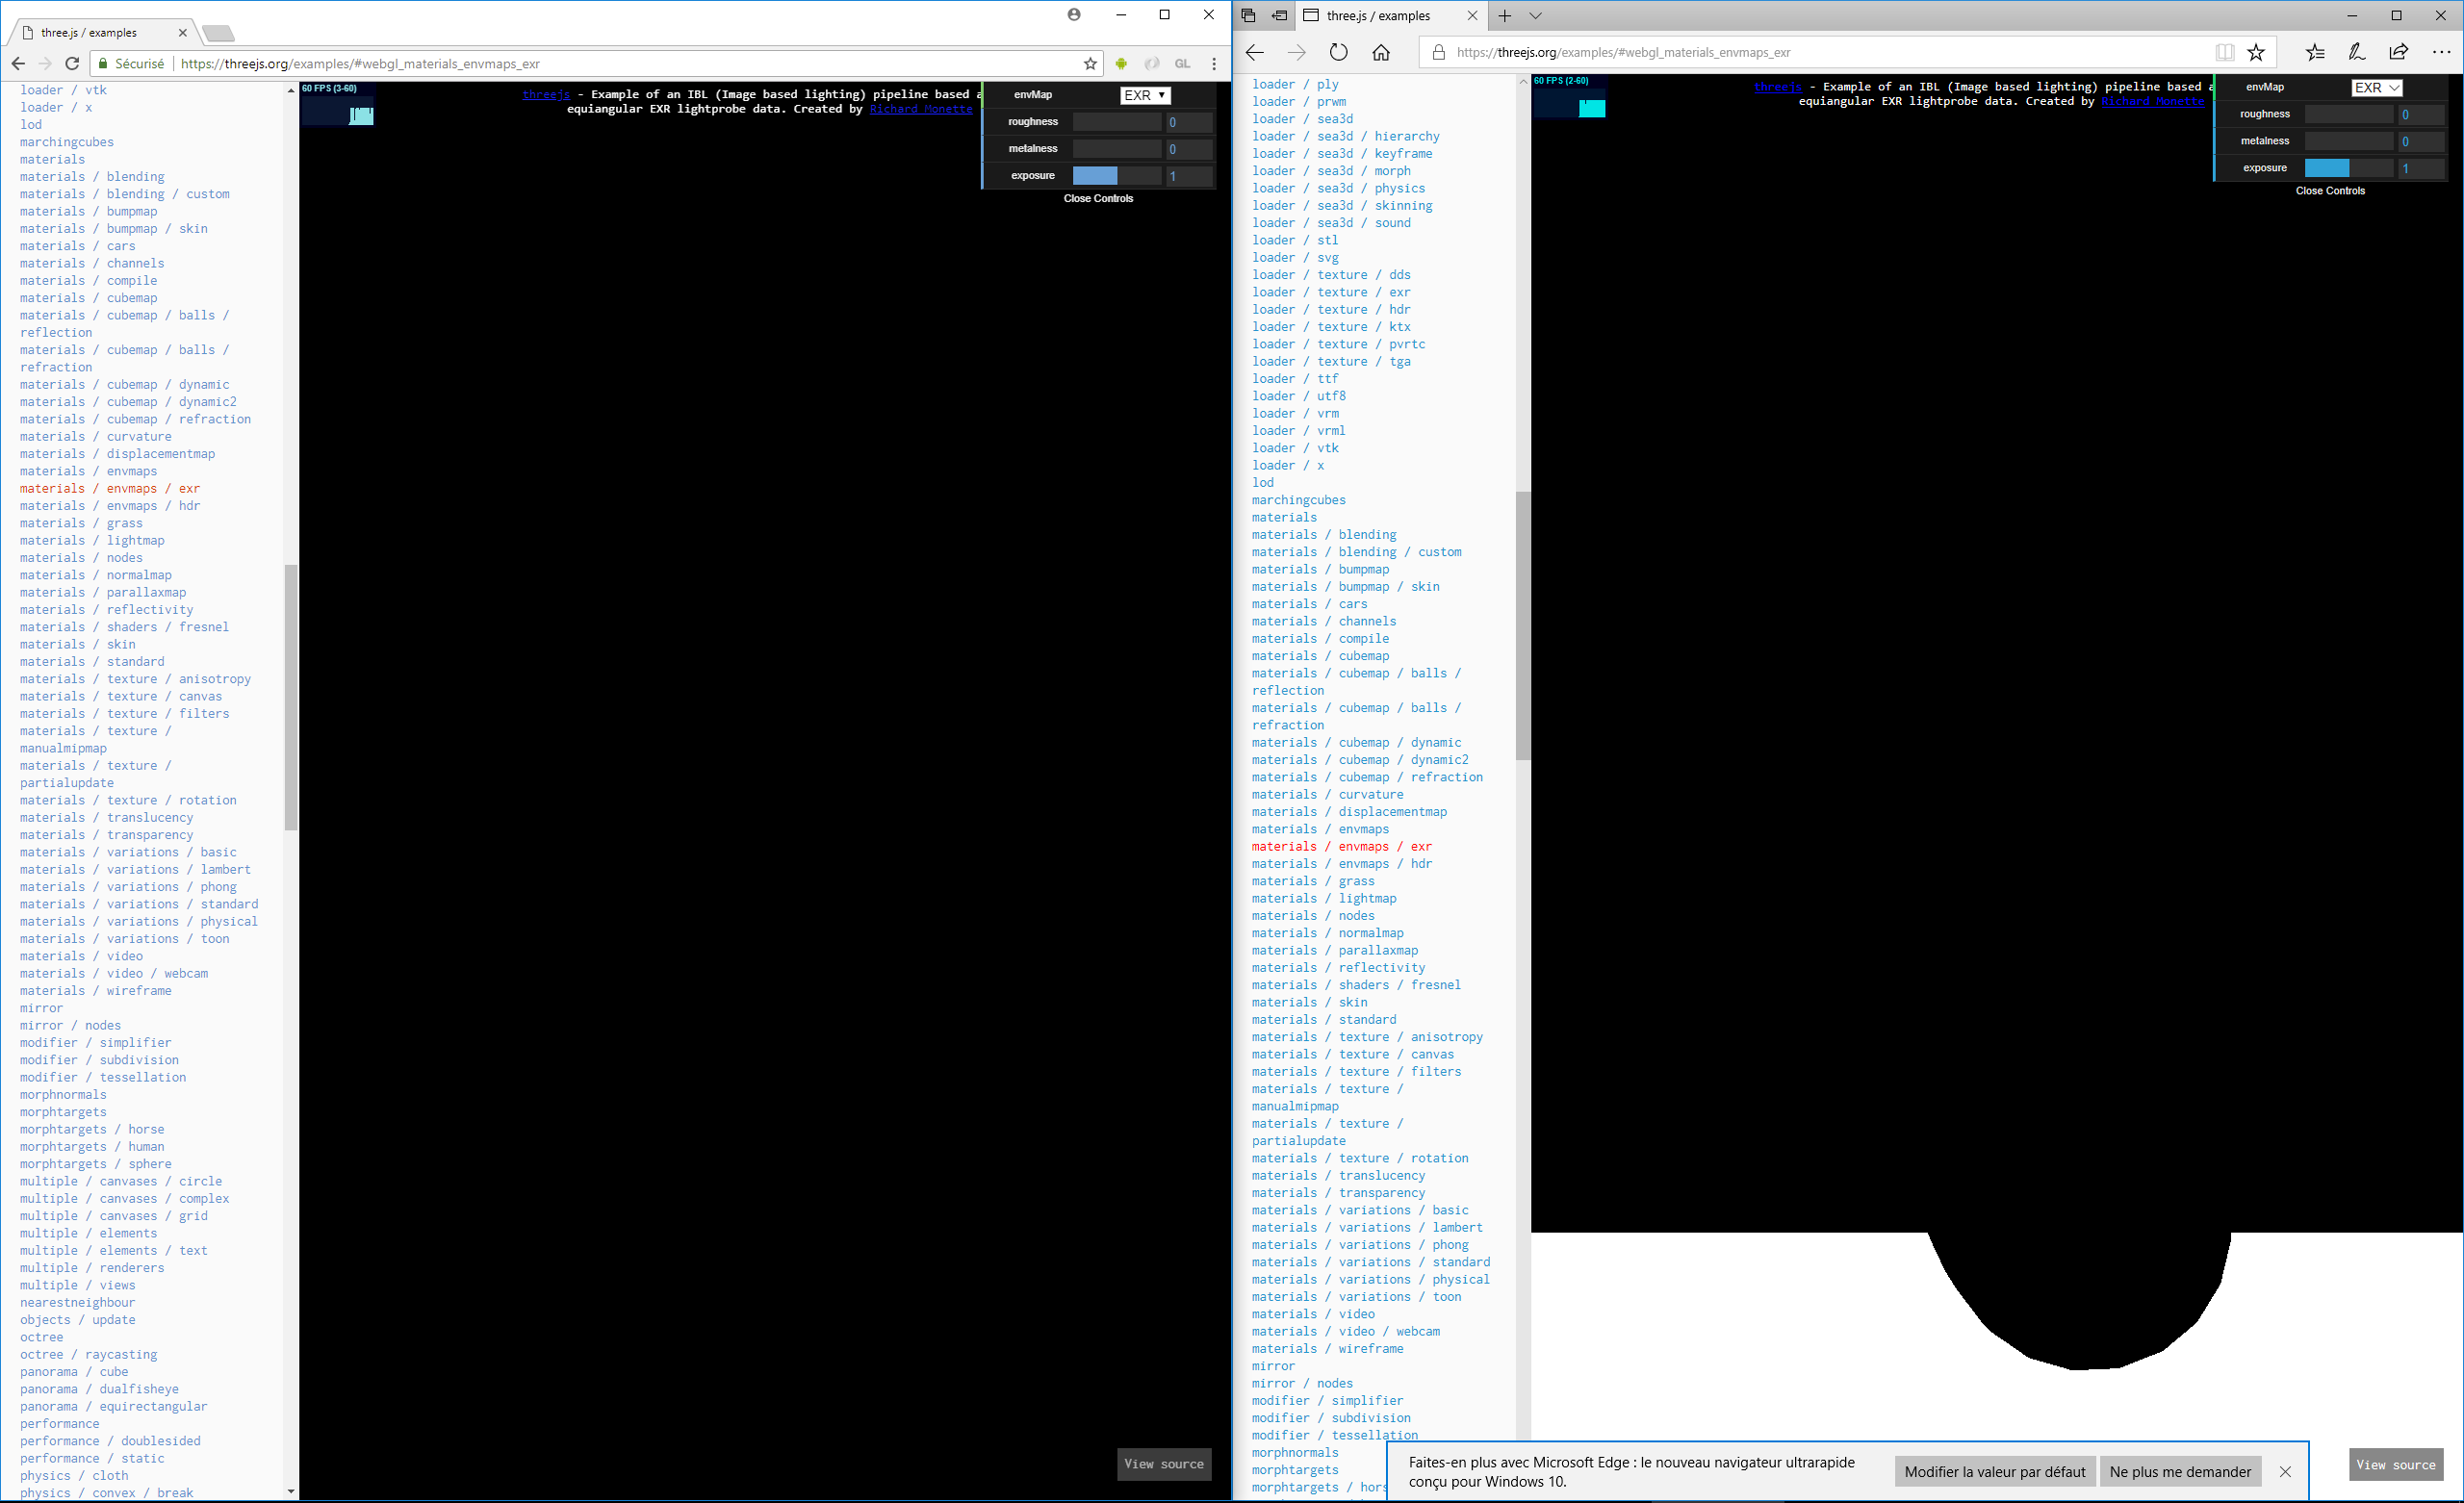Image resolution: width=2464 pixels, height=1503 pixels.
Task: Click the Android extension icon in Chrome toolbar
Action: (1120, 63)
